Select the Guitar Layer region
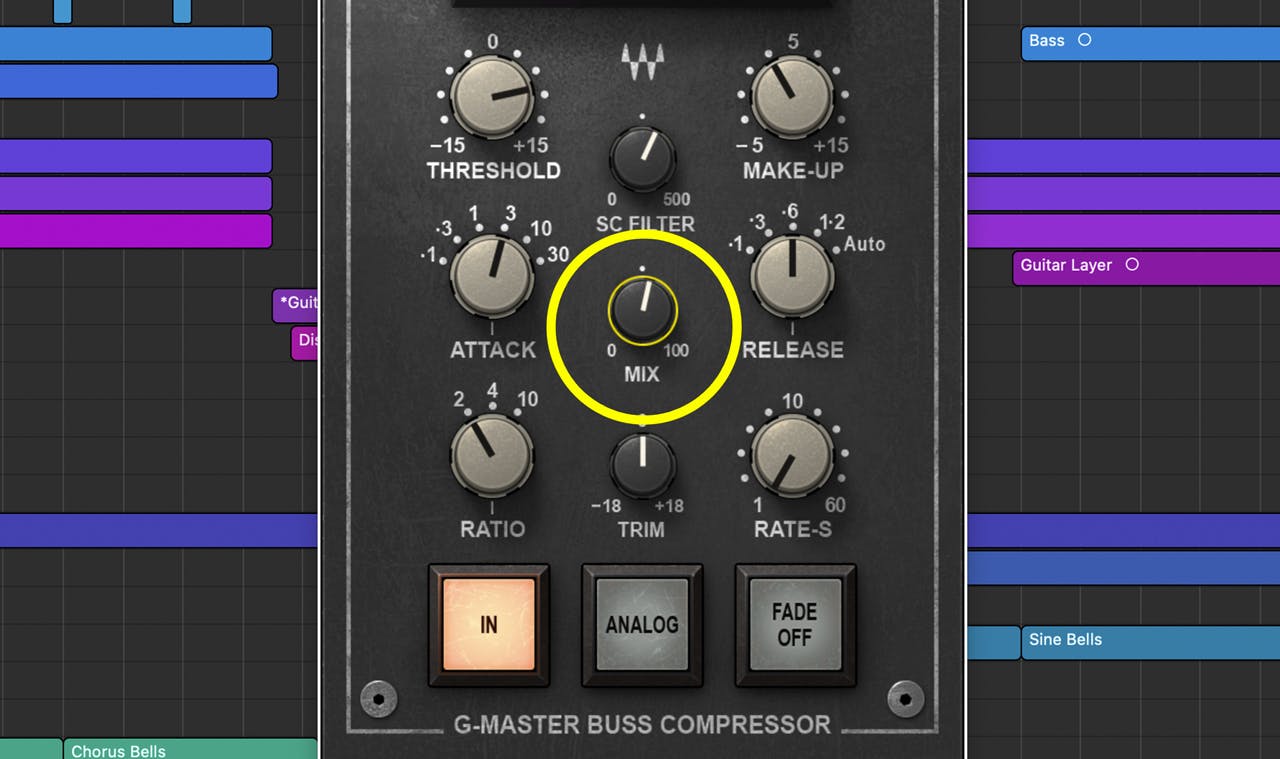The height and width of the screenshot is (759, 1280). click(1146, 266)
